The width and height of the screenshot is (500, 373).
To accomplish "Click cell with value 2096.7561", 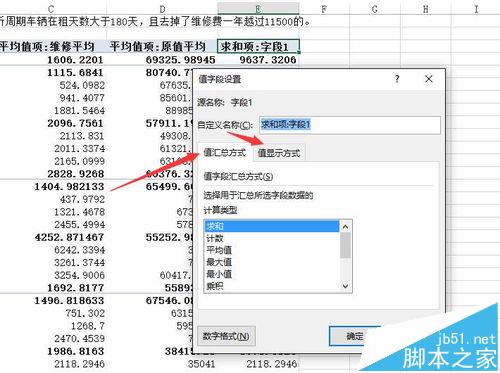I will 53,123.
